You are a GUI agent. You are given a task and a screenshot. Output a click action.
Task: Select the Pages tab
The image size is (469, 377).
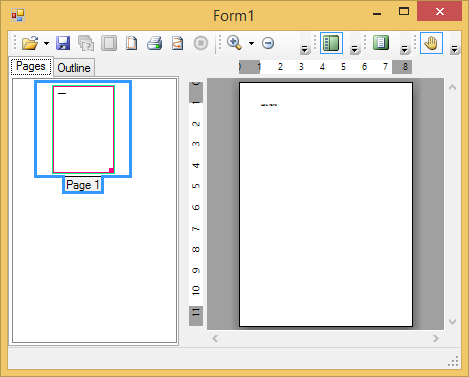tap(31, 66)
